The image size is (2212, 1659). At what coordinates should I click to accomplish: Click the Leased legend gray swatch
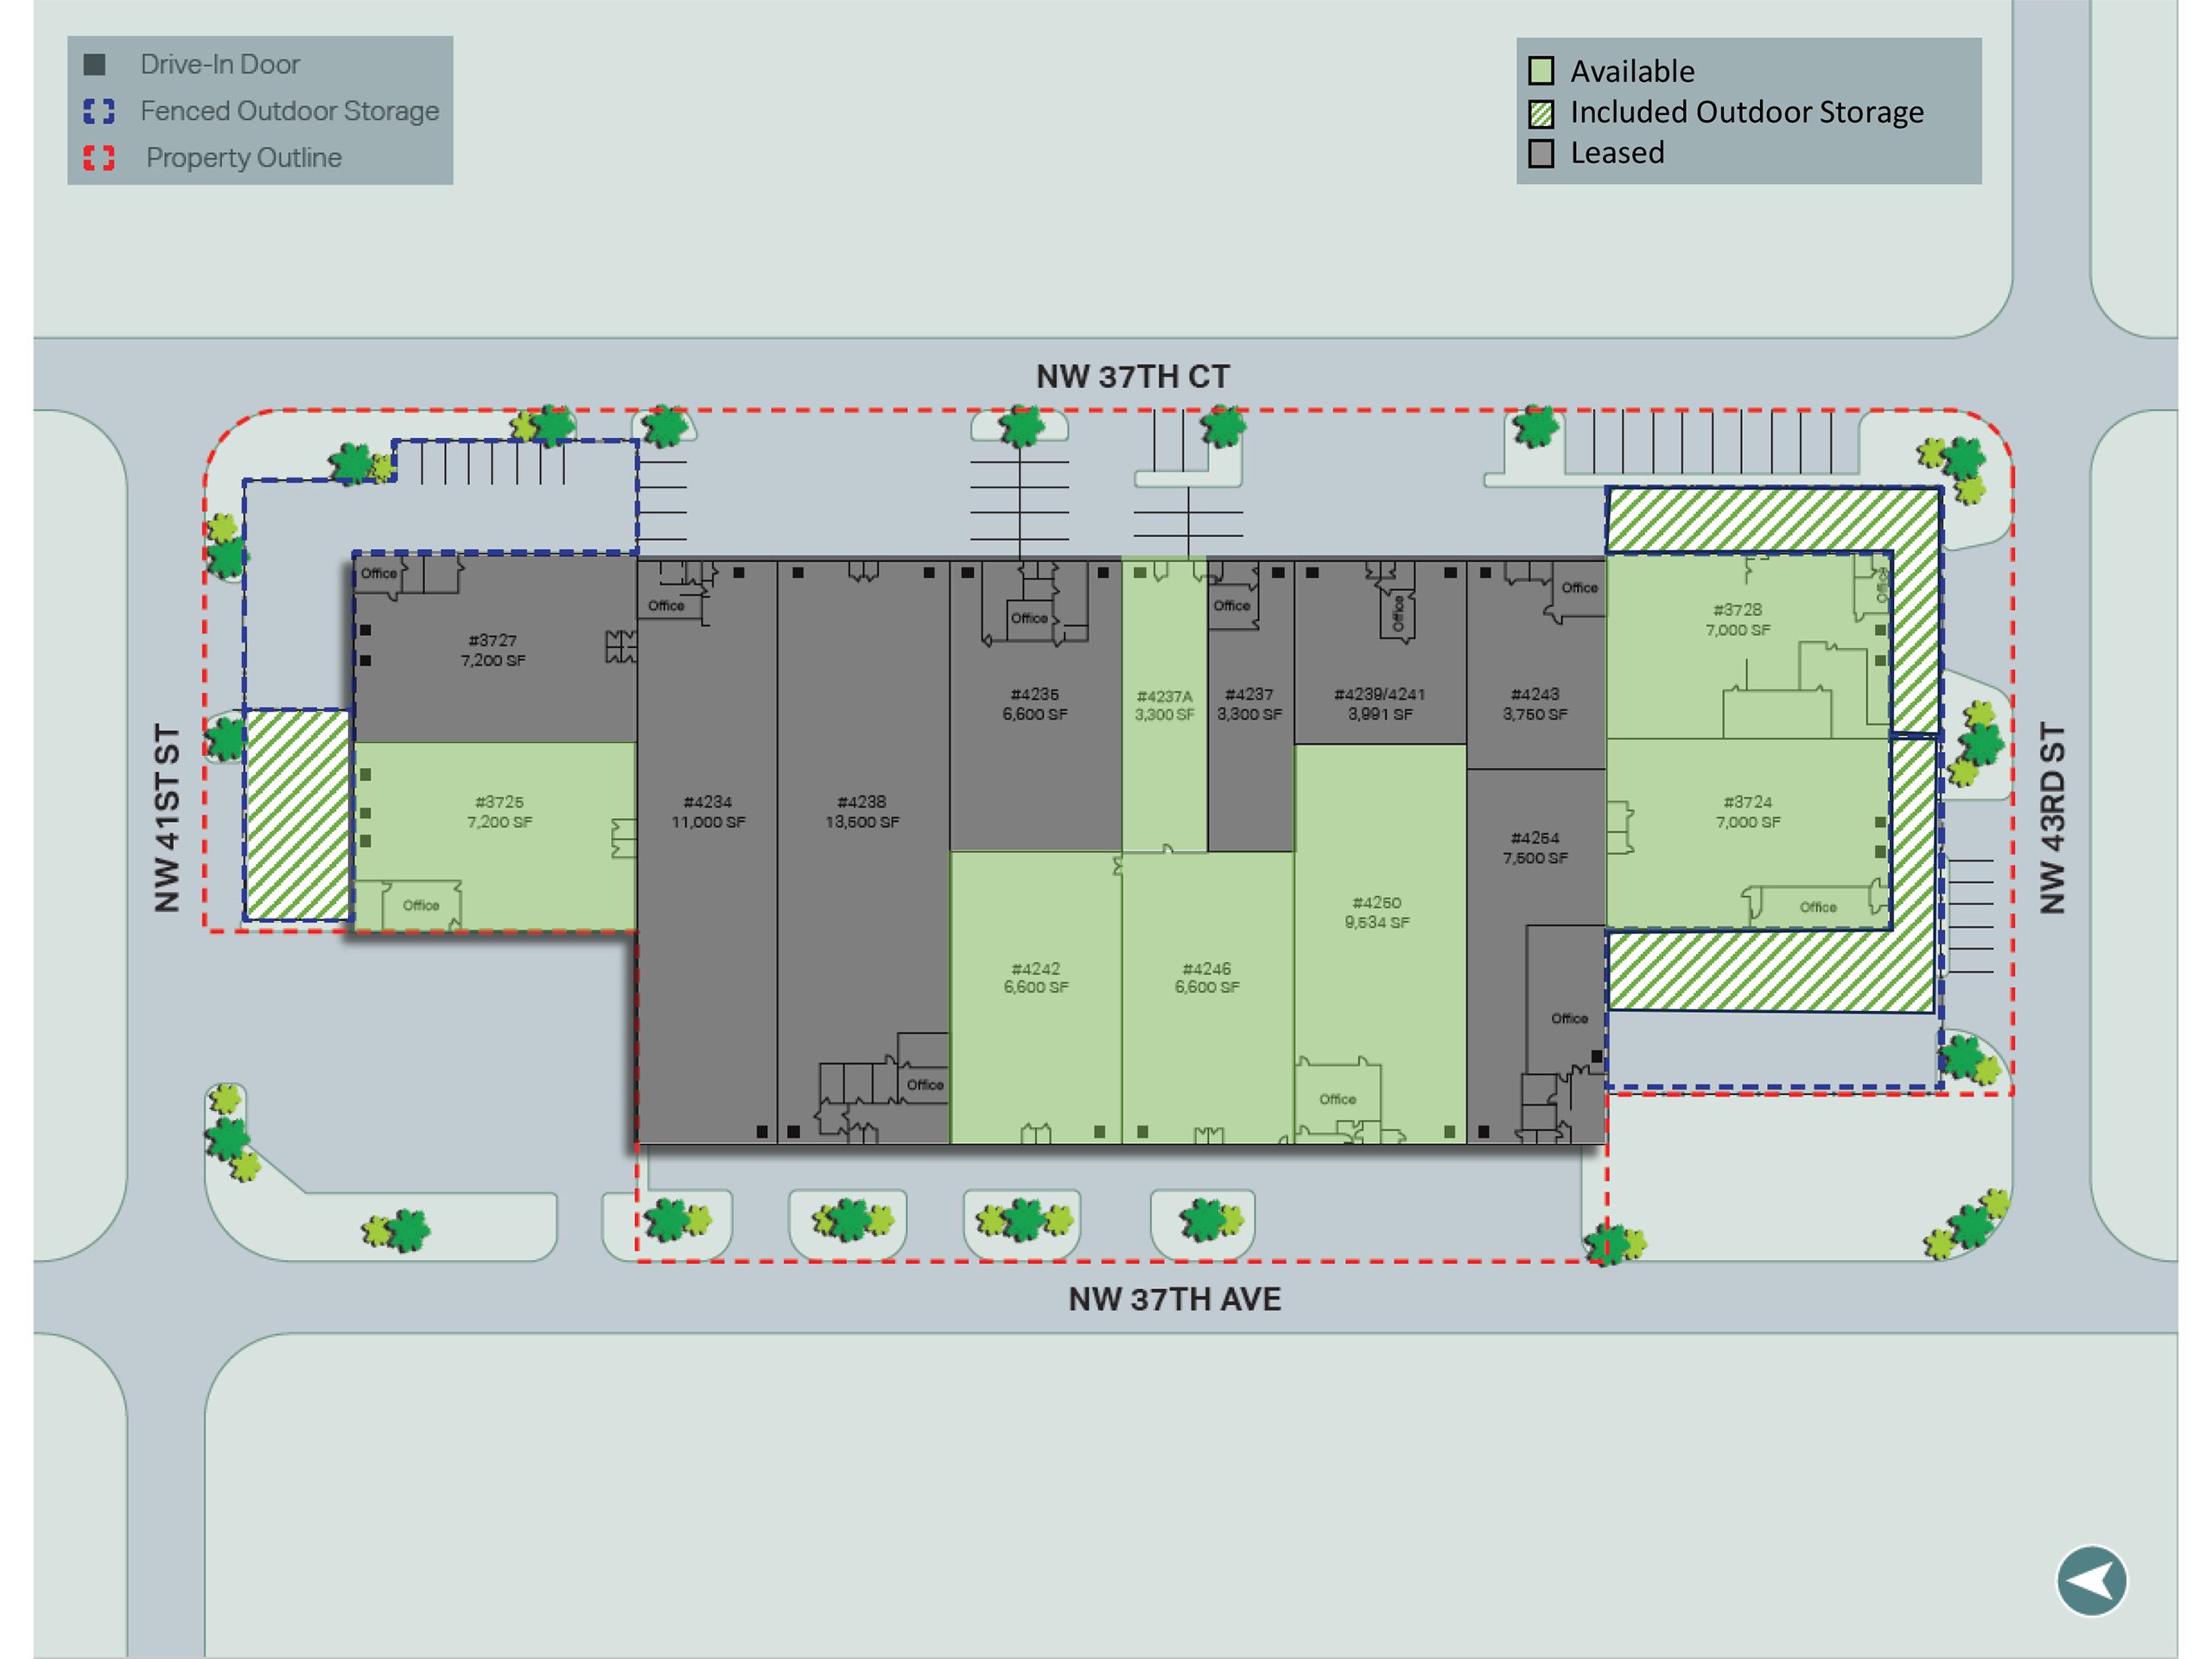1541,153
